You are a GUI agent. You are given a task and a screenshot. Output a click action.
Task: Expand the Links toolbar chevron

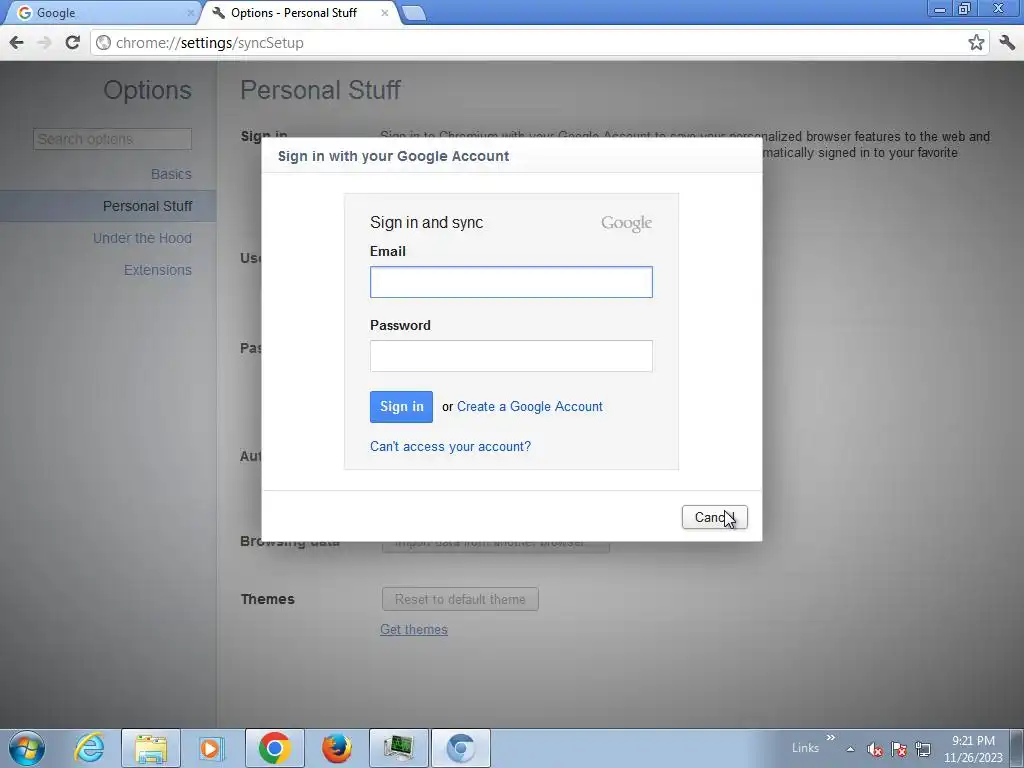tap(831, 738)
